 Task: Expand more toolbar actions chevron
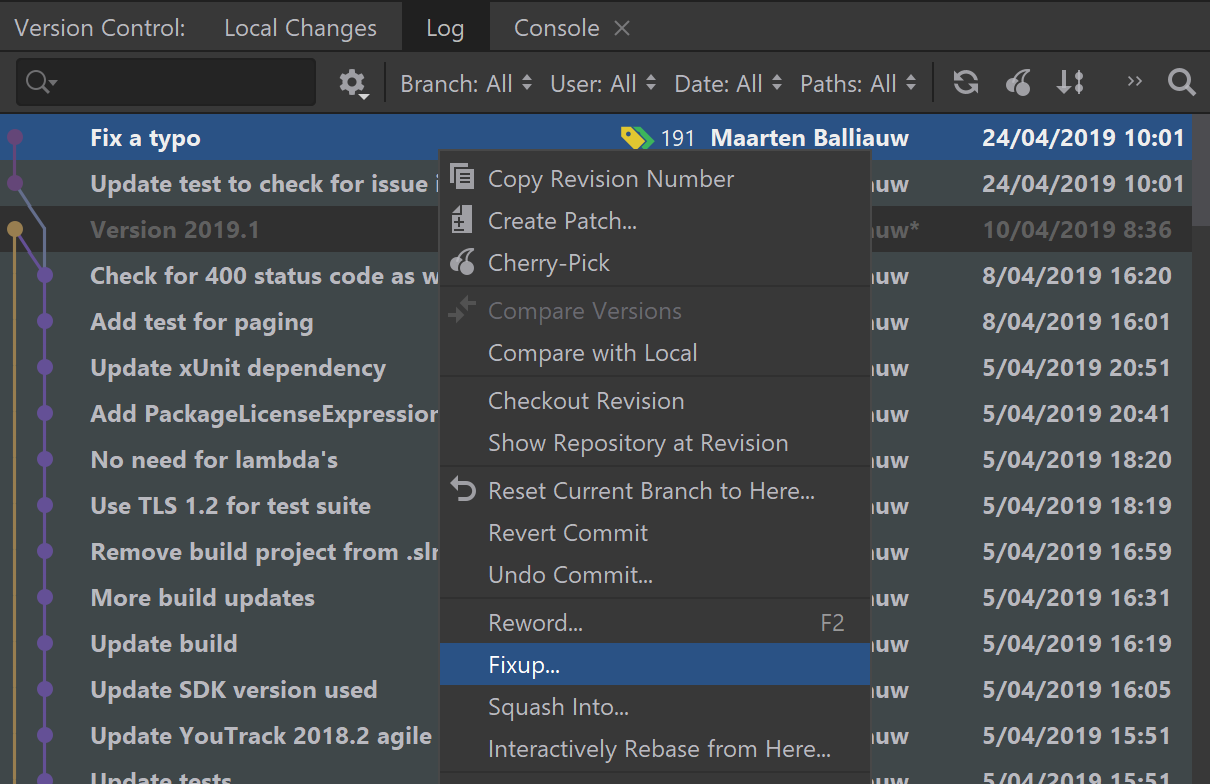coord(1134,82)
